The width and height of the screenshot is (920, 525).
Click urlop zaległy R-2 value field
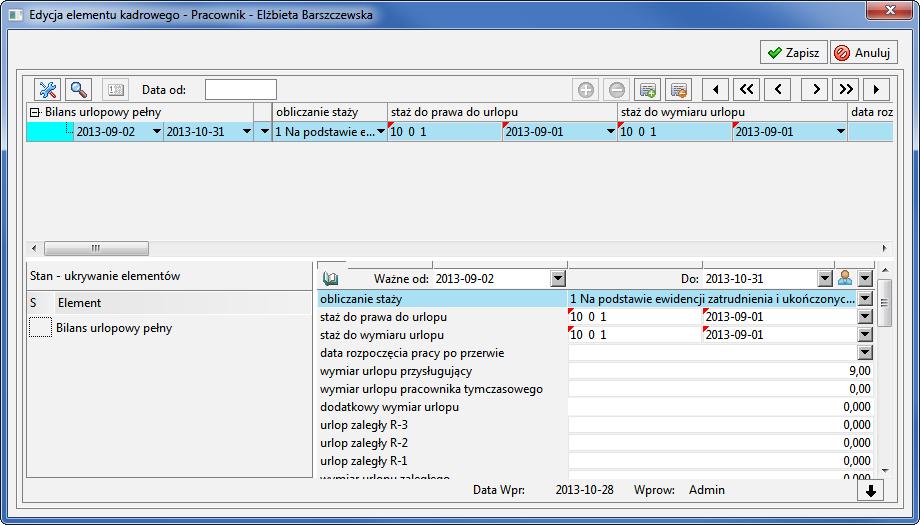[721, 443]
